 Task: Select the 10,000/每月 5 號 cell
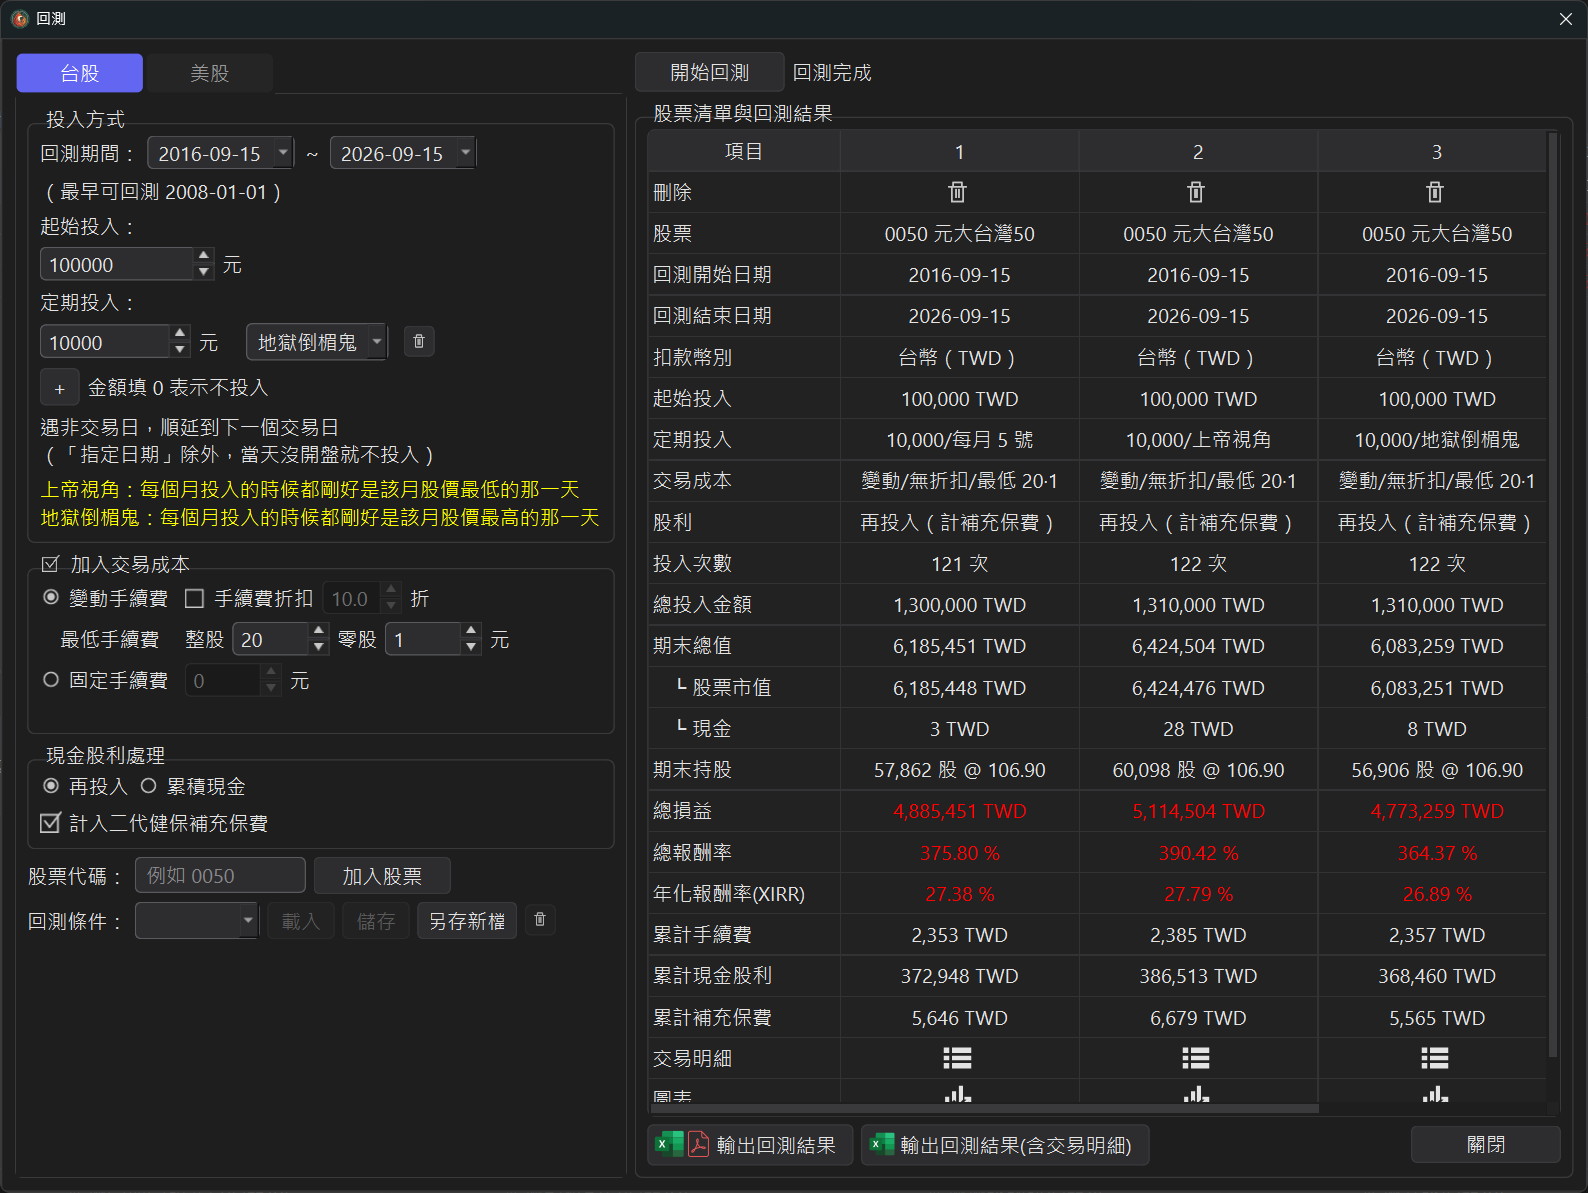[x=959, y=440]
